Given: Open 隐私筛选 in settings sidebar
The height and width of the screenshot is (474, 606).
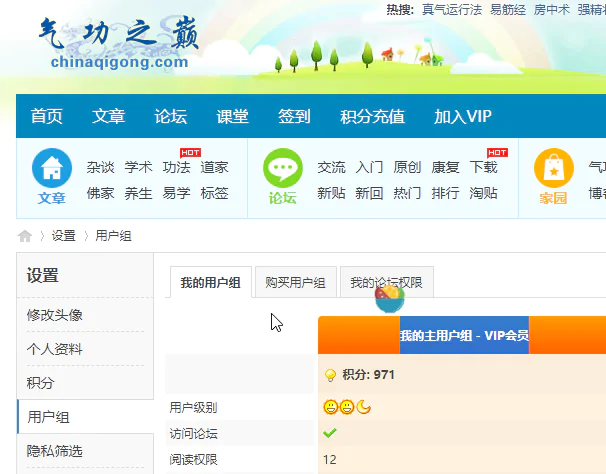Looking at the screenshot, I should coord(54,451).
